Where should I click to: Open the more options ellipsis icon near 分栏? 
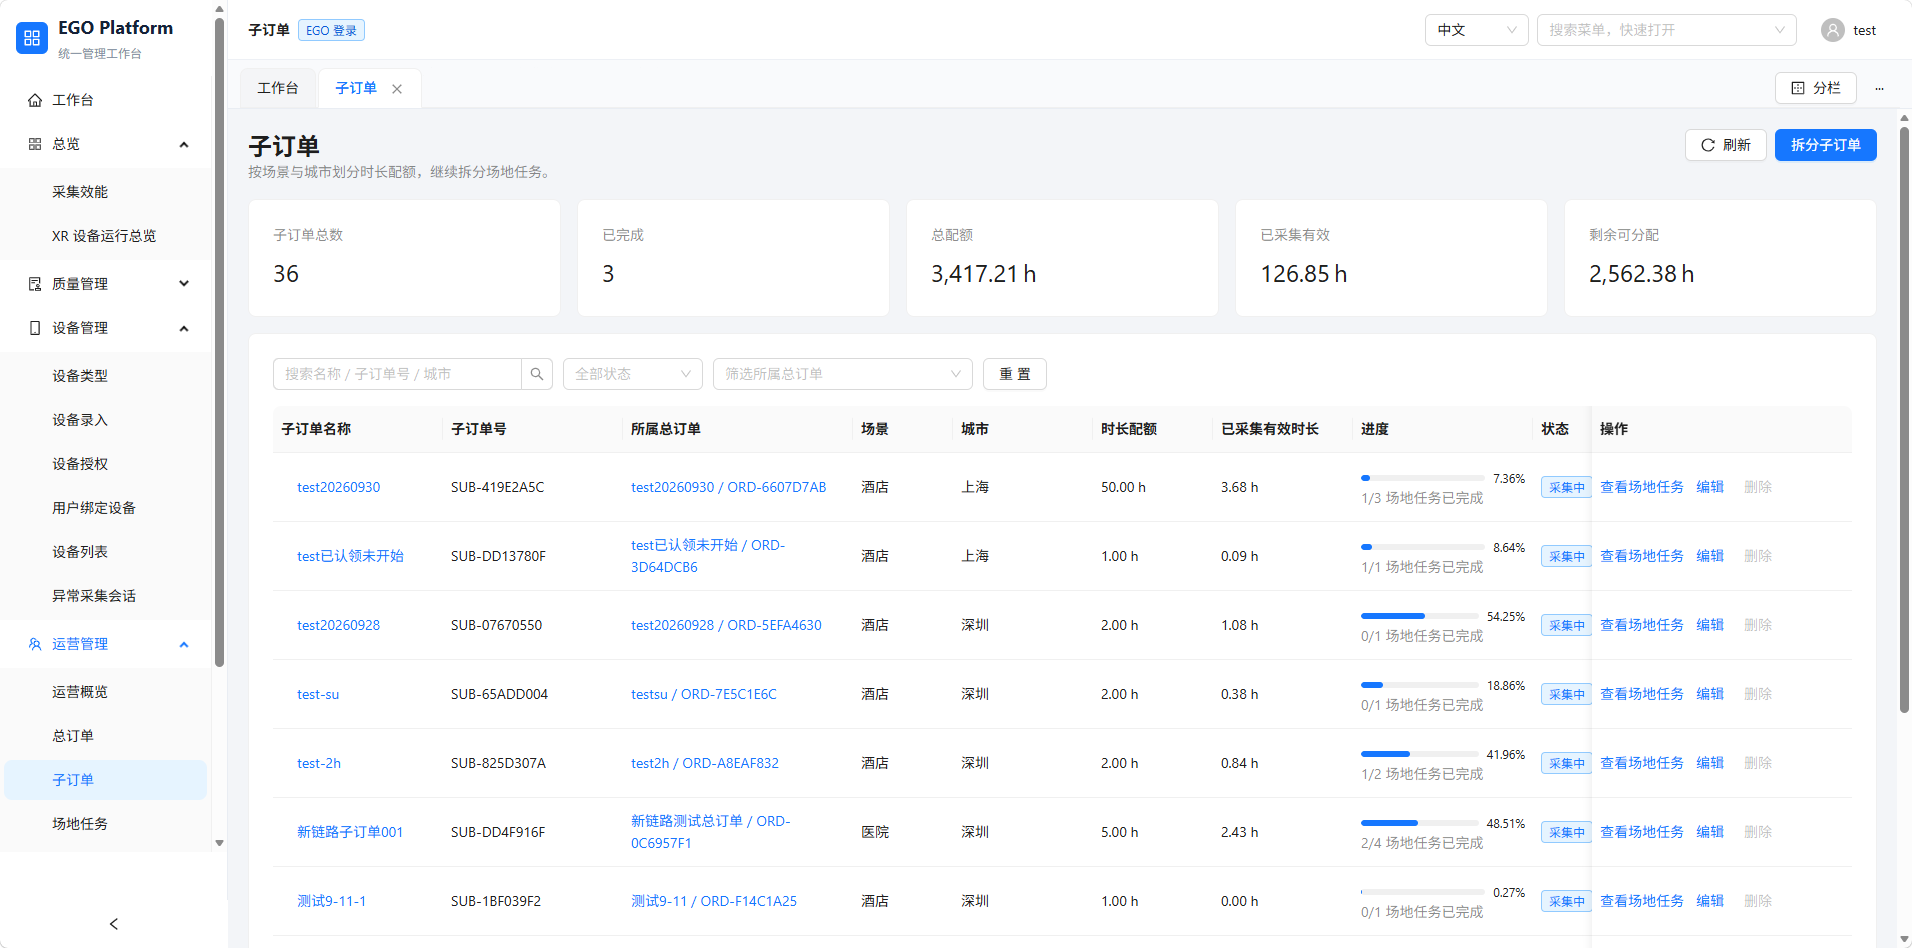pos(1879,88)
